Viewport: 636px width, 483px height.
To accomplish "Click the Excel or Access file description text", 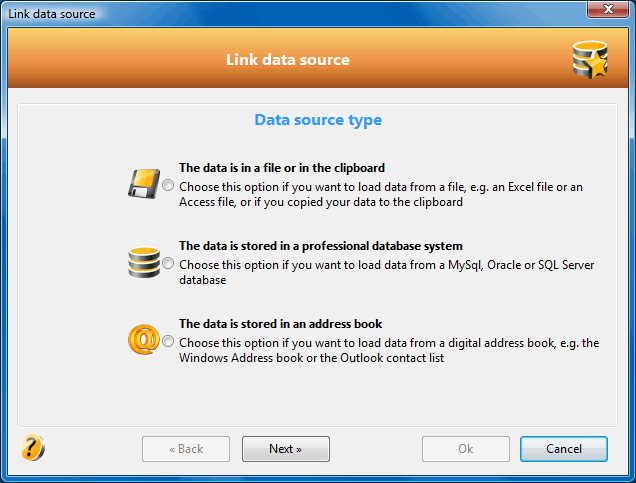I will 381,194.
